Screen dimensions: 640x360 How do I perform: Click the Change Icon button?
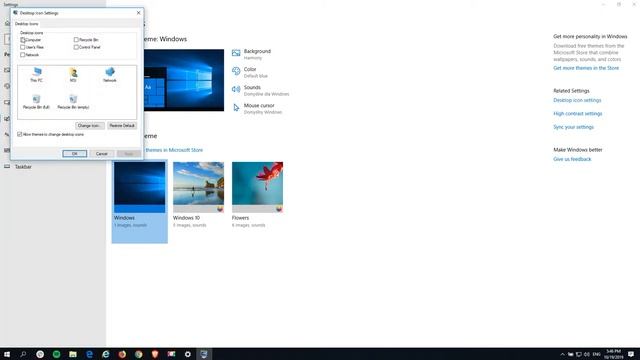tap(90, 126)
